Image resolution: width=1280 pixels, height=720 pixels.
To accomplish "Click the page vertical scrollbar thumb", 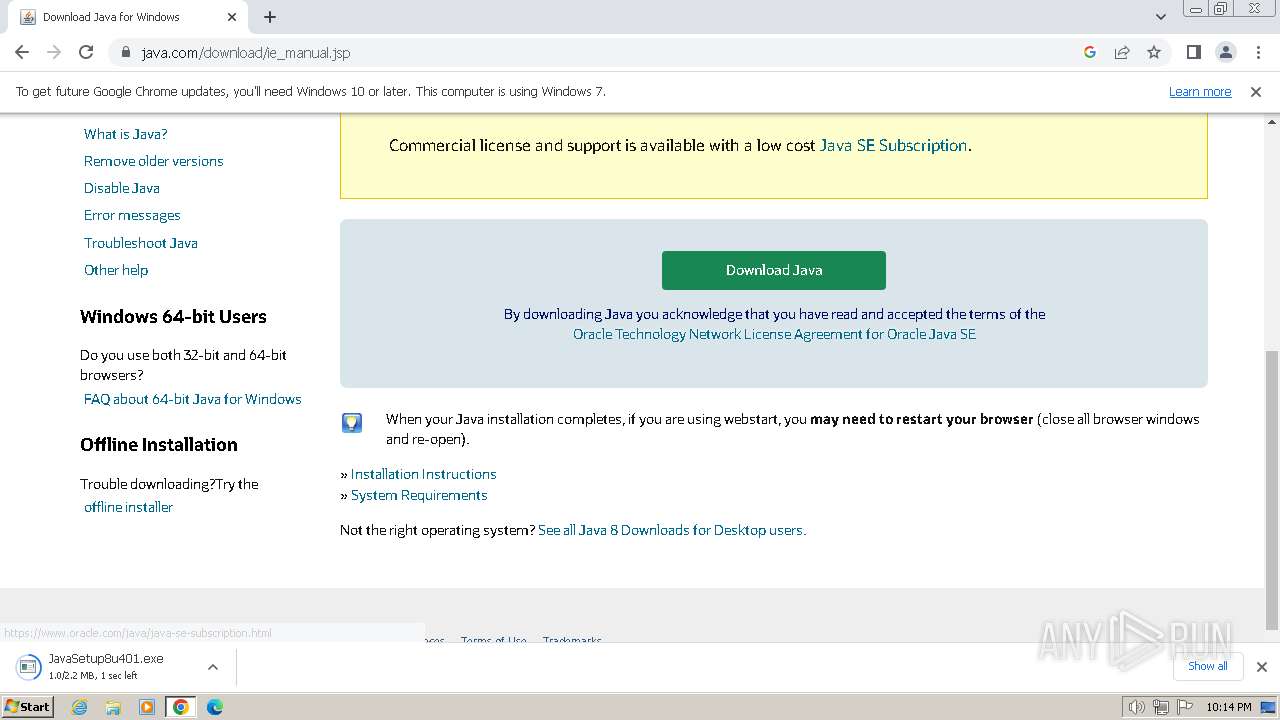I will (1271, 490).
